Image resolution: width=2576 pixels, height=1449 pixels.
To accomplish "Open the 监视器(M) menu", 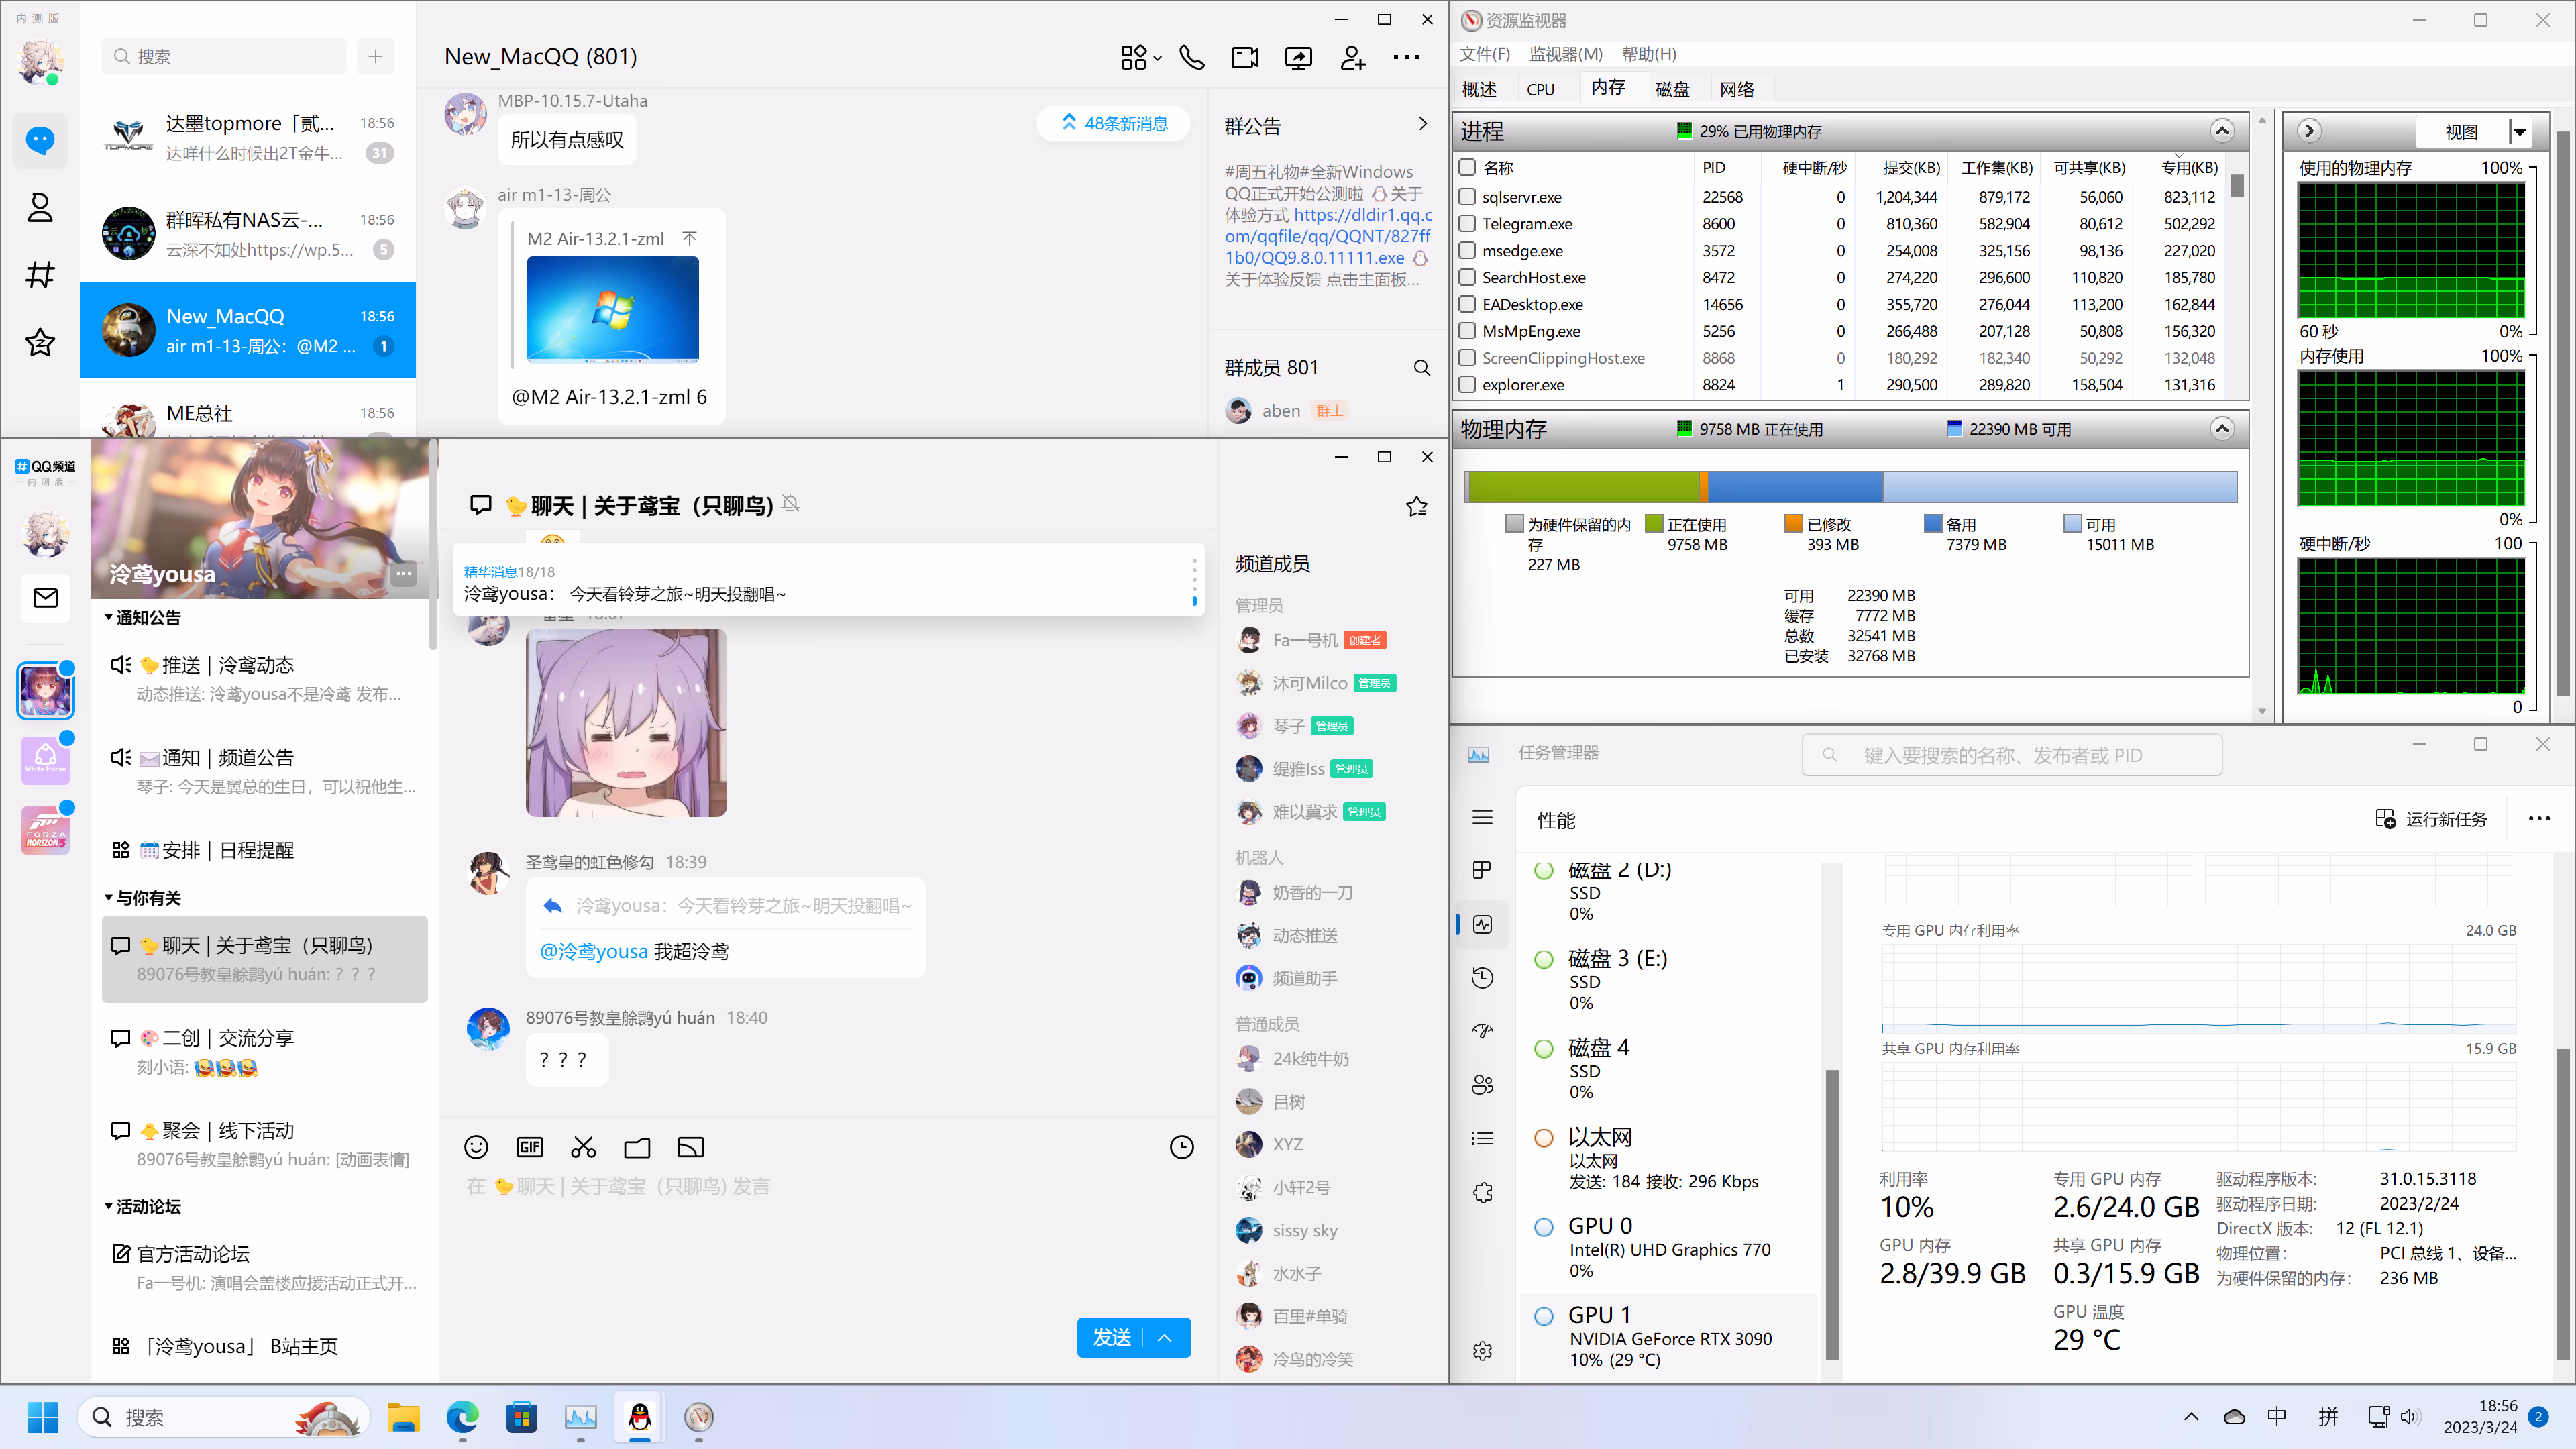I will coord(1565,54).
